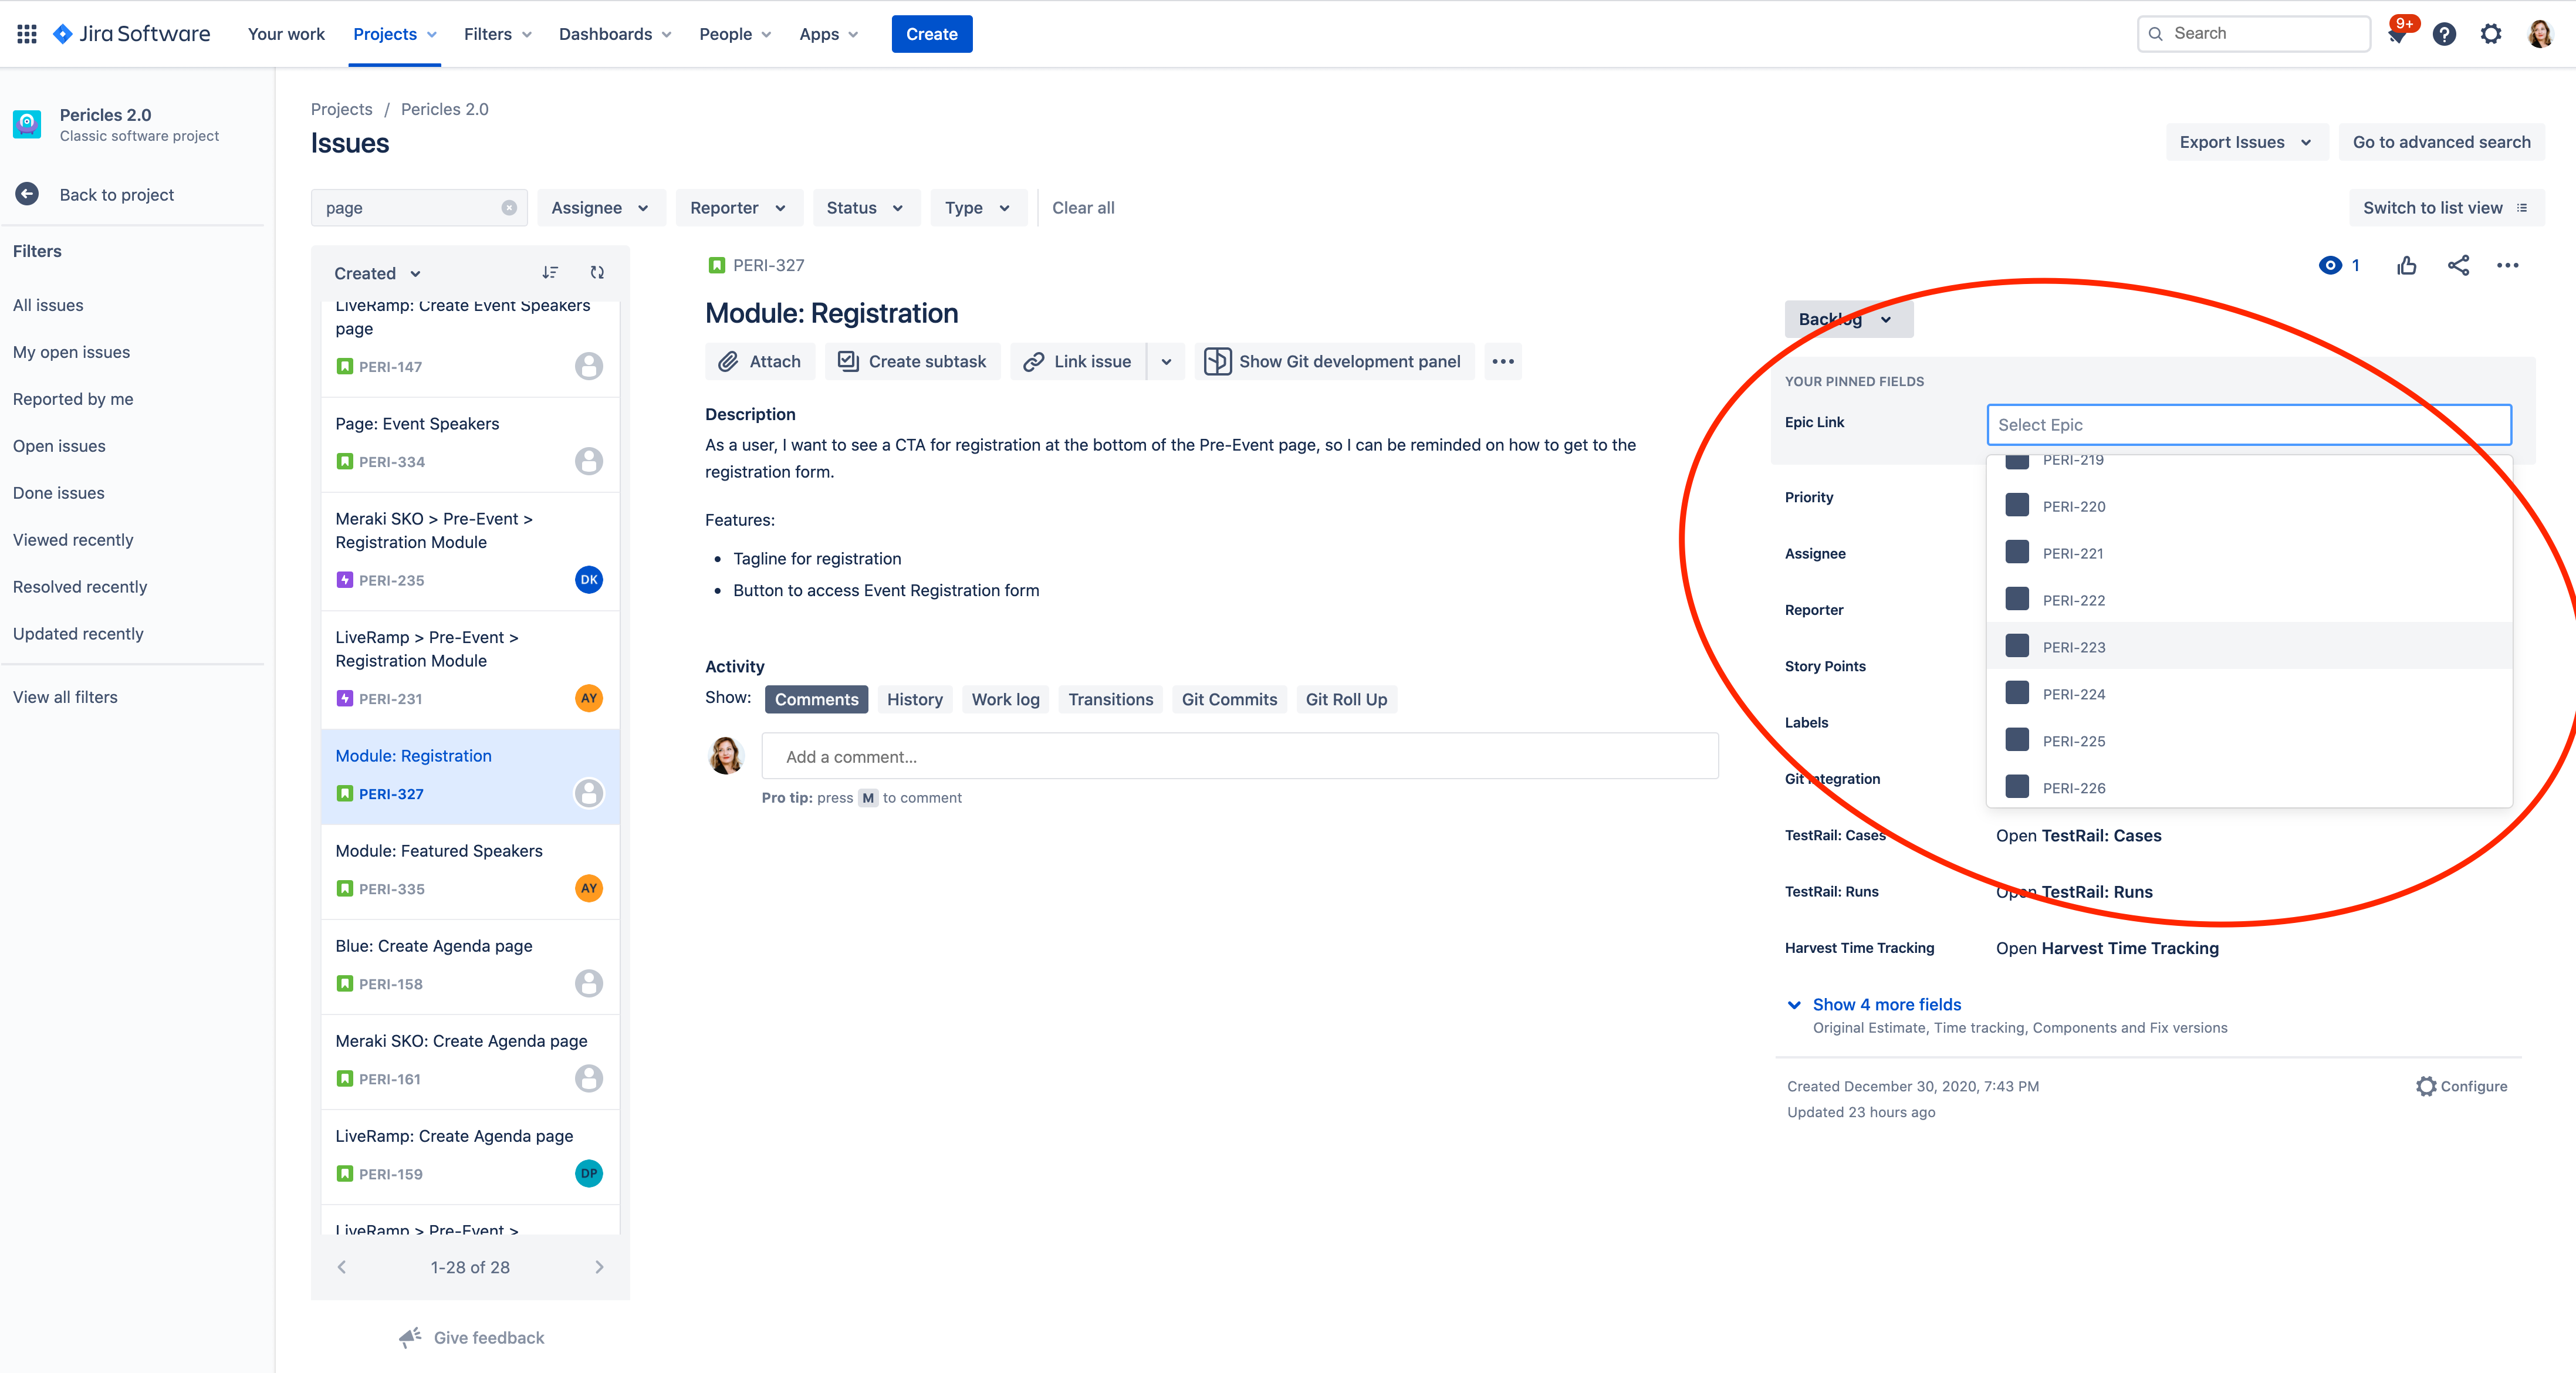Open the help question mark icon
The height and width of the screenshot is (1373, 2576).
[x=2444, y=34]
